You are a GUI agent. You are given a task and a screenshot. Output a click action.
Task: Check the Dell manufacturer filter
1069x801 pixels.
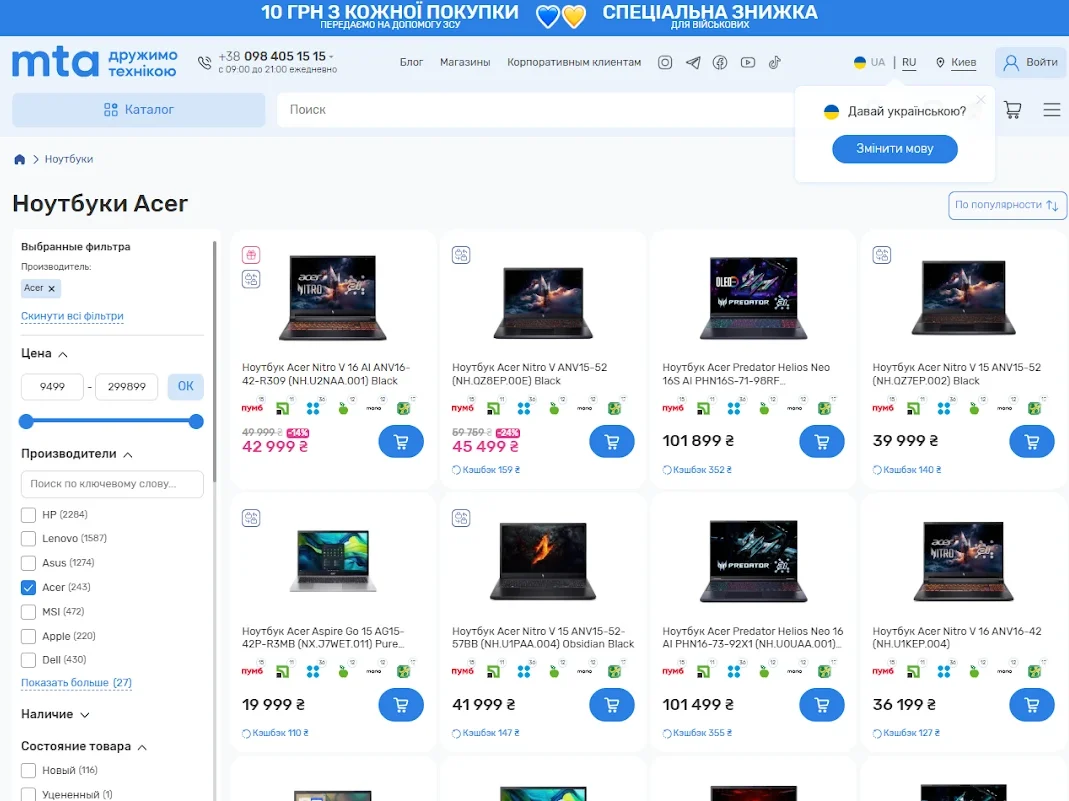point(29,660)
